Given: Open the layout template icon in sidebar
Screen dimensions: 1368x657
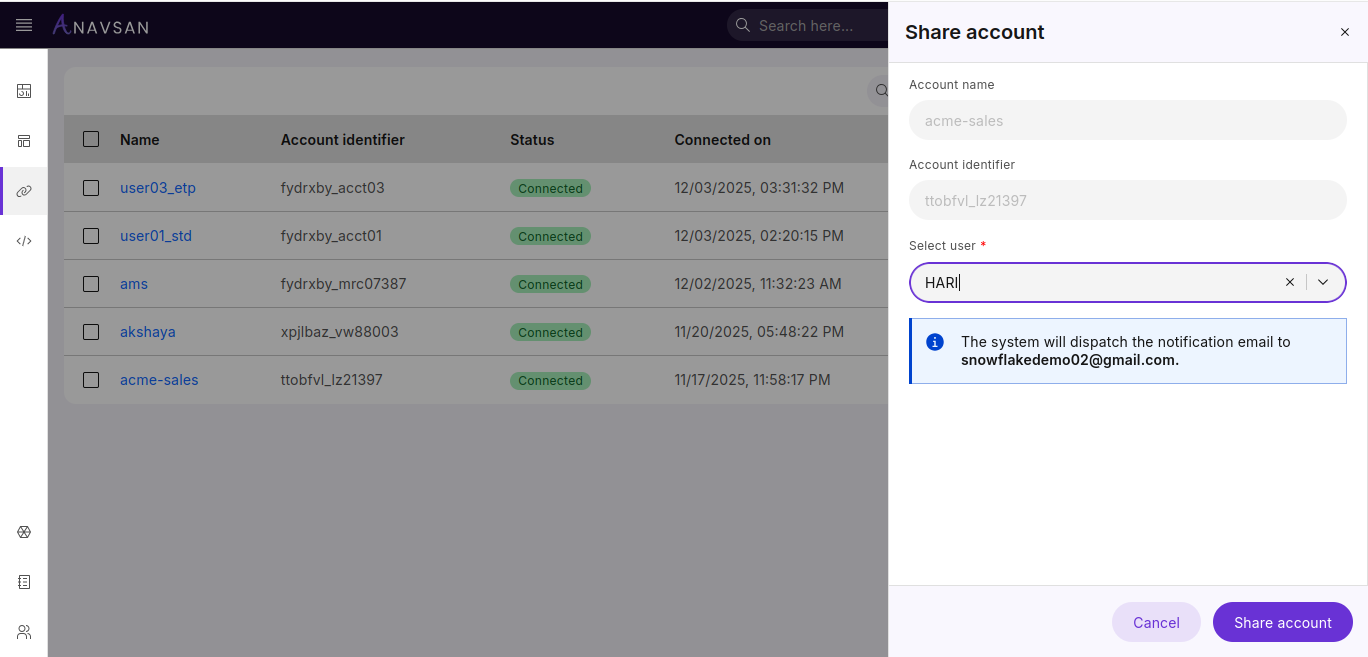Looking at the screenshot, I should [x=24, y=141].
